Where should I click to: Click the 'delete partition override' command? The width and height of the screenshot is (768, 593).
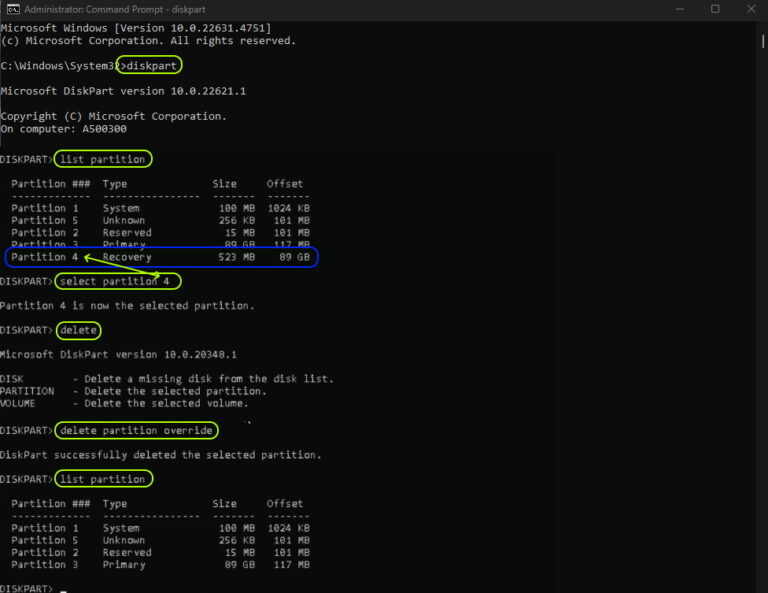[x=137, y=430]
